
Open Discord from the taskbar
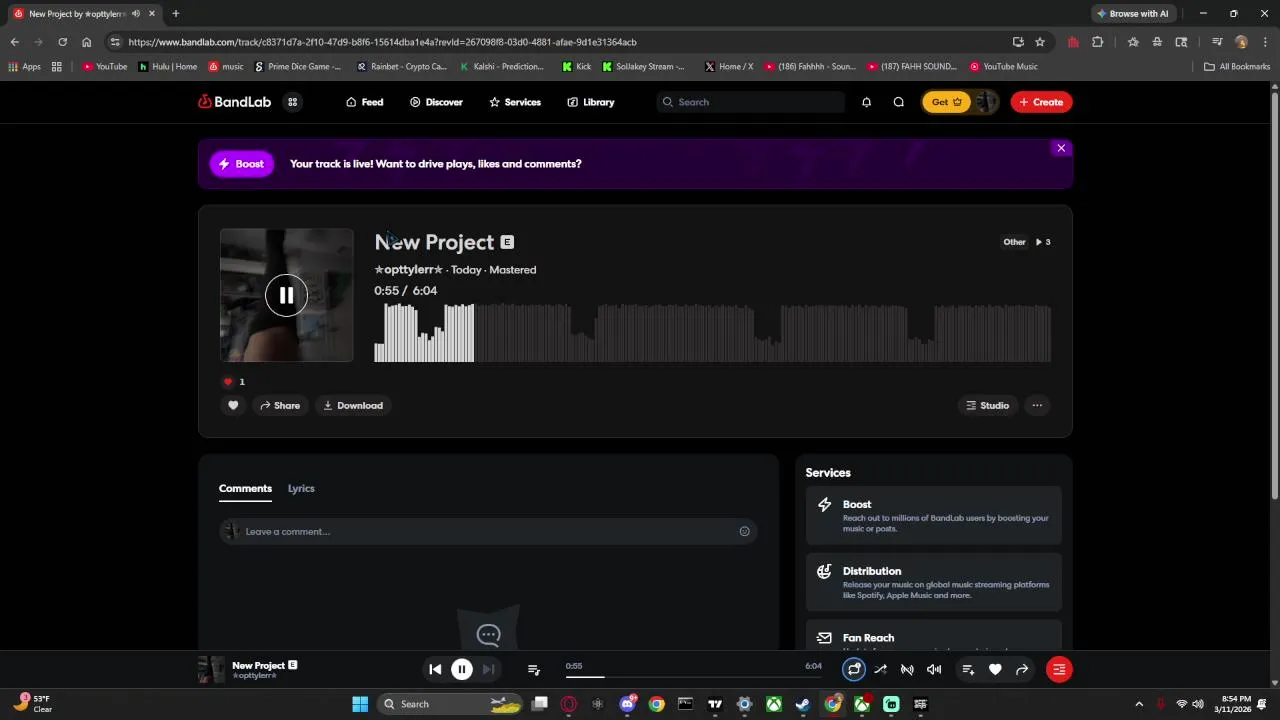[627, 704]
